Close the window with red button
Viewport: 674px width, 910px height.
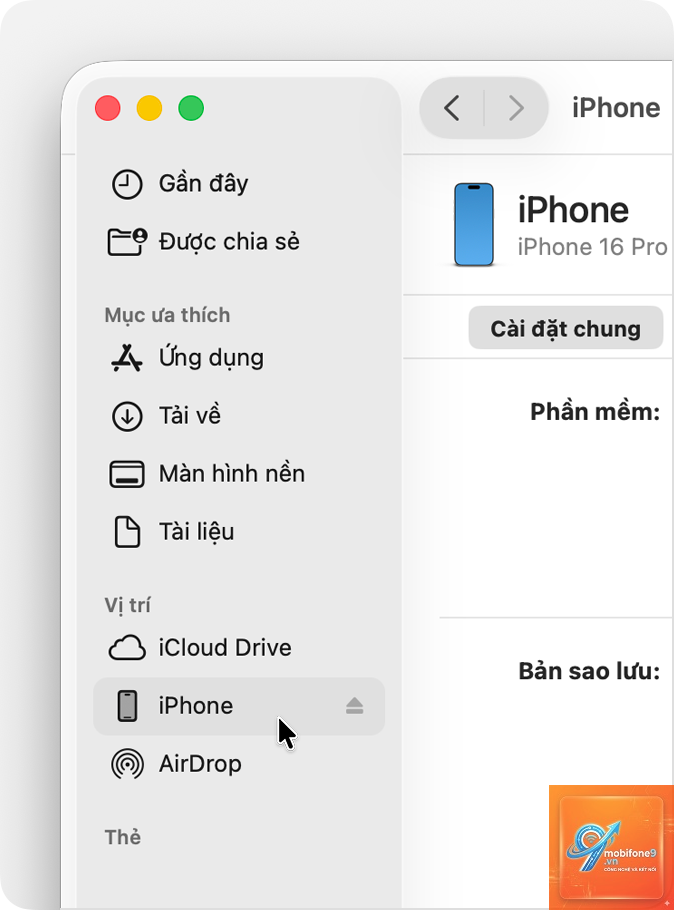coord(108,109)
